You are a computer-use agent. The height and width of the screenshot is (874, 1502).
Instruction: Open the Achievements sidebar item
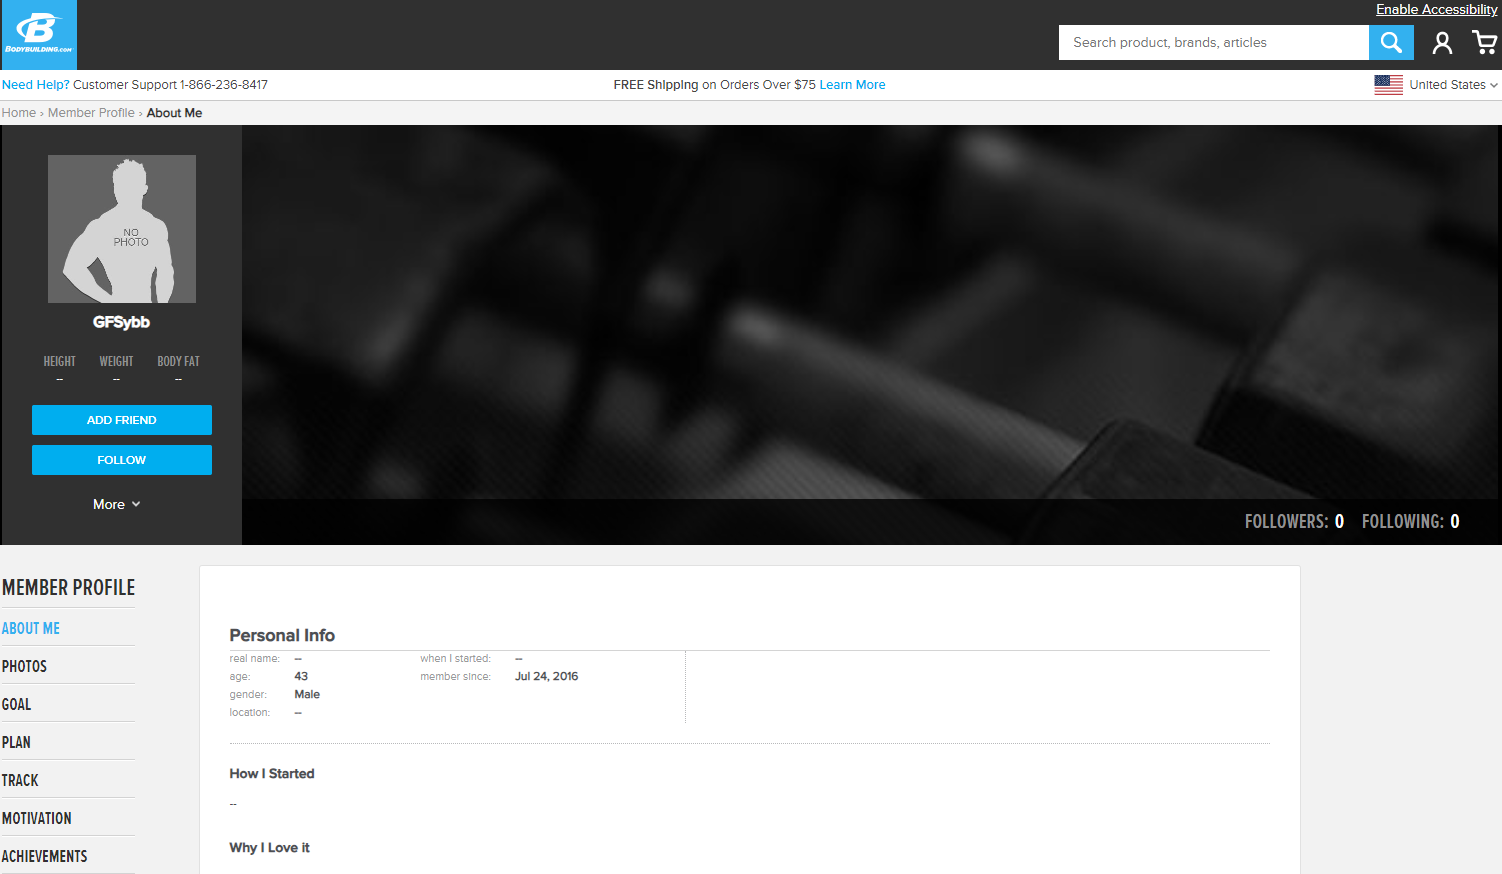click(x=44, y=856)
